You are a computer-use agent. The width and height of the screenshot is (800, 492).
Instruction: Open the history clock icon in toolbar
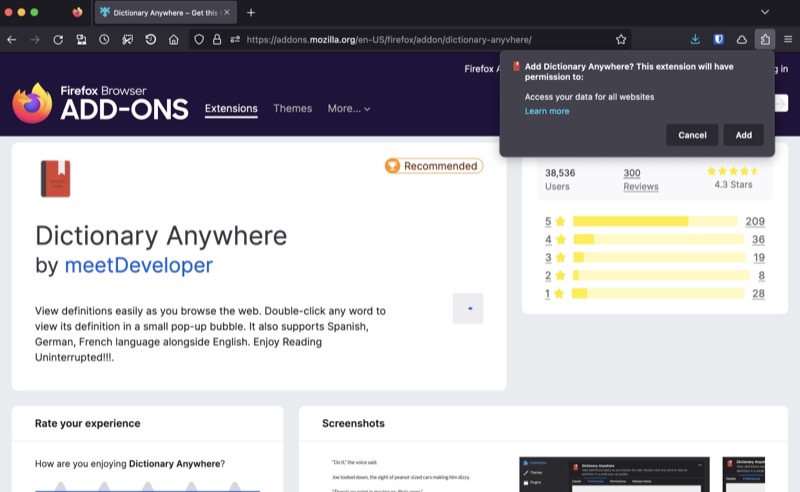tap(104, 39)
